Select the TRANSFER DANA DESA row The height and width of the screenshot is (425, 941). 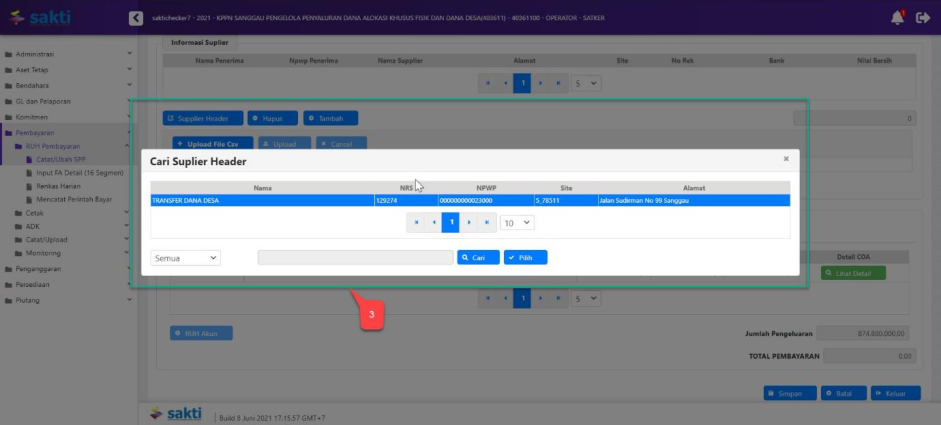click(262, 200)
